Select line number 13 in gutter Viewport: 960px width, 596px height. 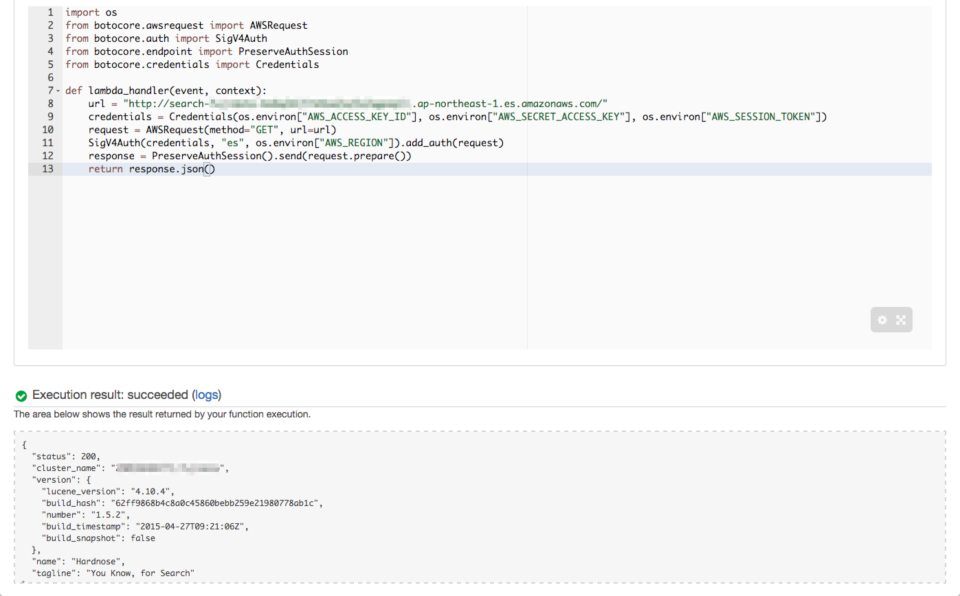pos(48,169)
